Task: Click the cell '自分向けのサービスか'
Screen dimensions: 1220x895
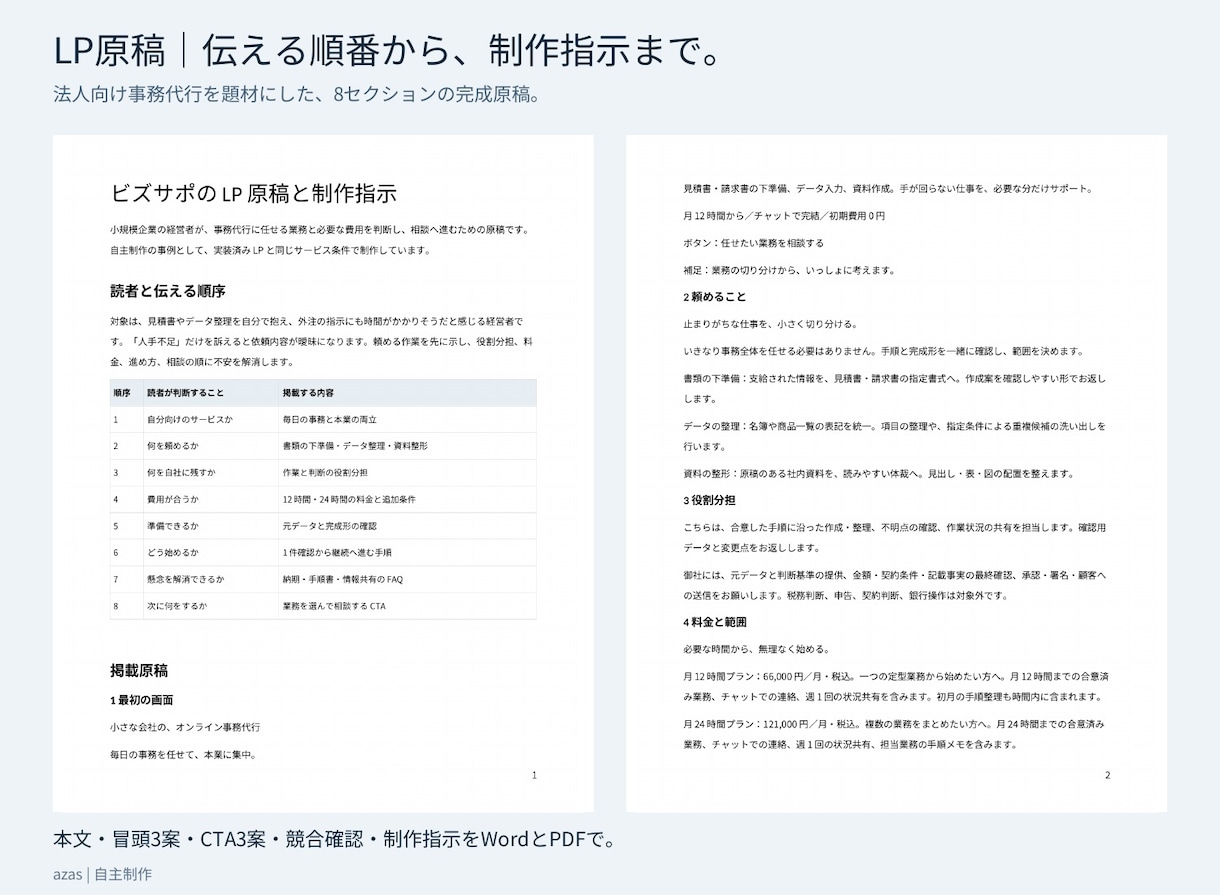Action: [x=190, y=420]
